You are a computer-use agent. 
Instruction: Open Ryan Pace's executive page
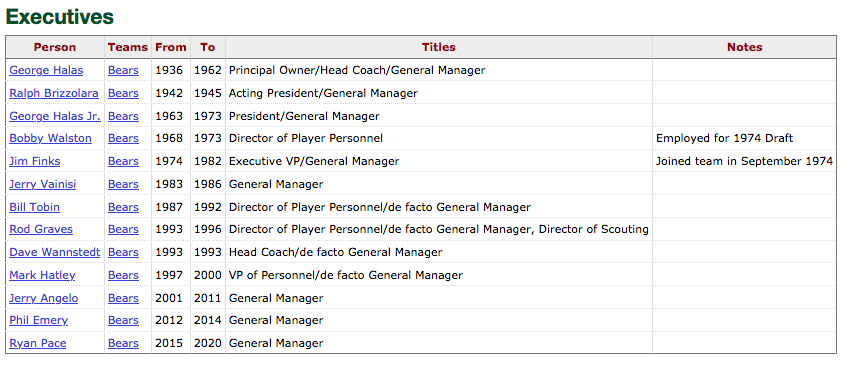(38, 343)
